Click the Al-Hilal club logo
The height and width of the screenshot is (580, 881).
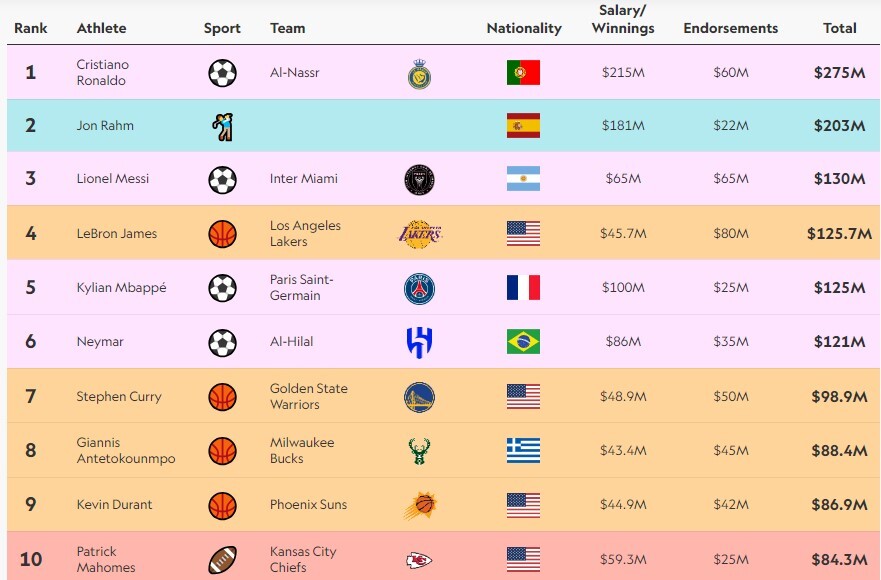[419, 342]
